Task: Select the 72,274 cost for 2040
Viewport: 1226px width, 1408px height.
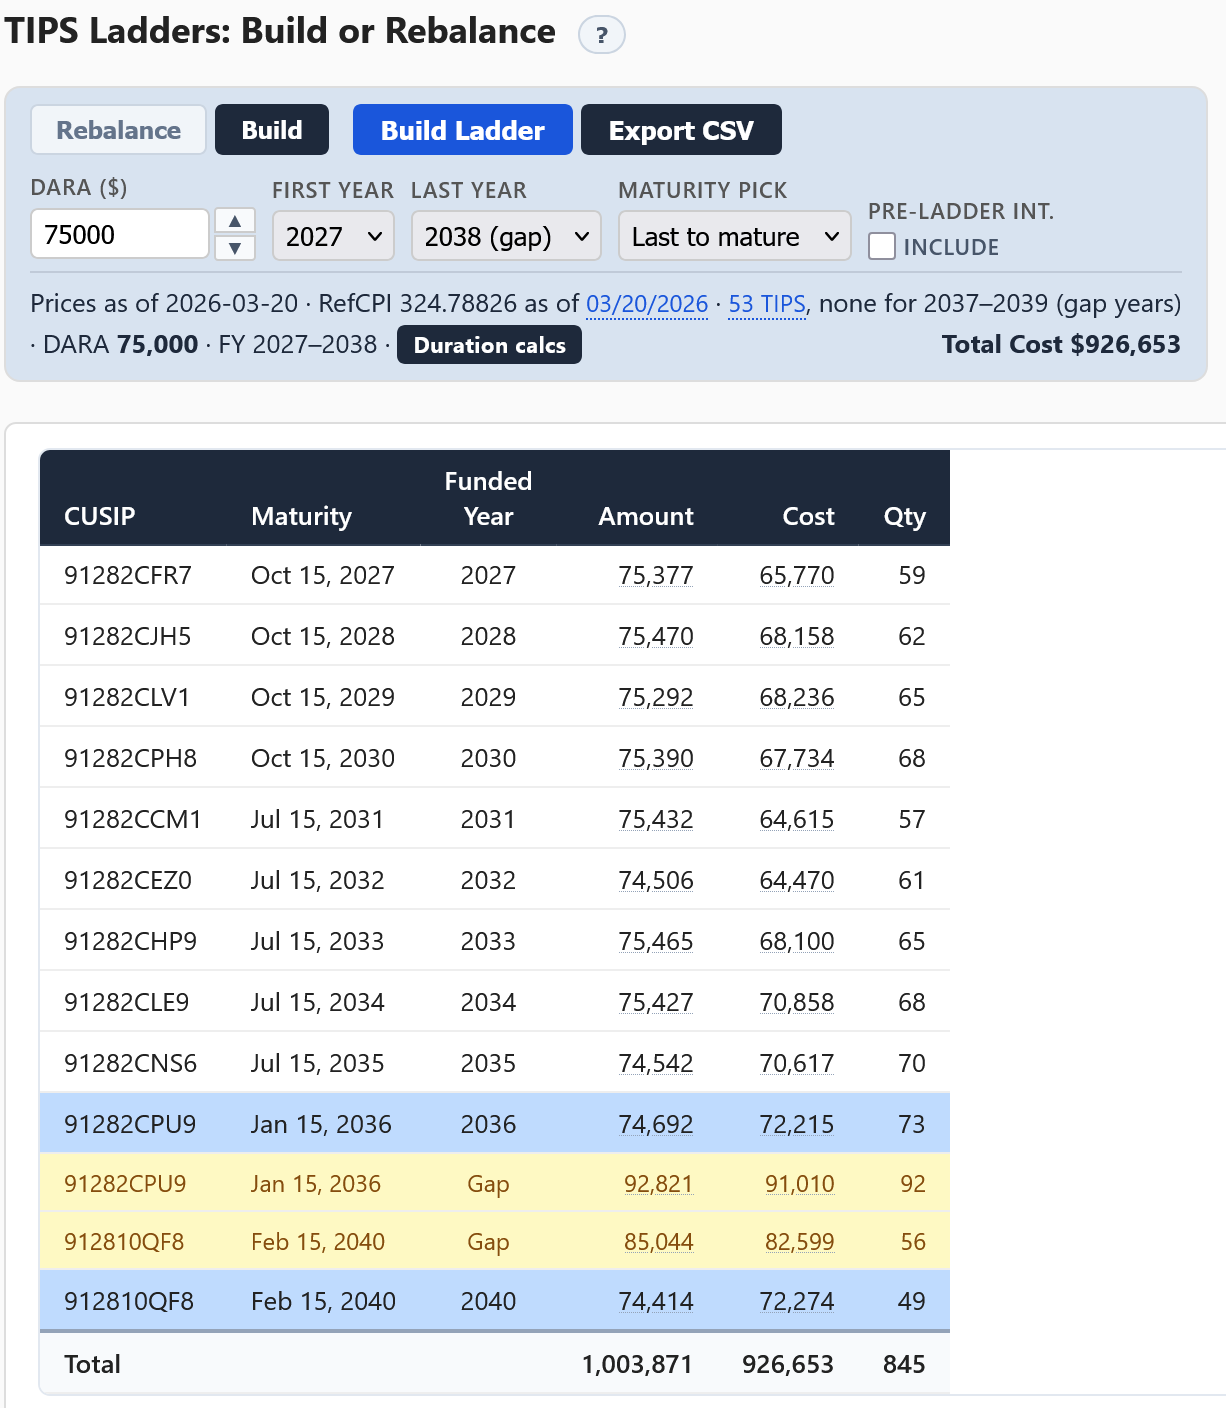Action: click(x=797, y=1301)
